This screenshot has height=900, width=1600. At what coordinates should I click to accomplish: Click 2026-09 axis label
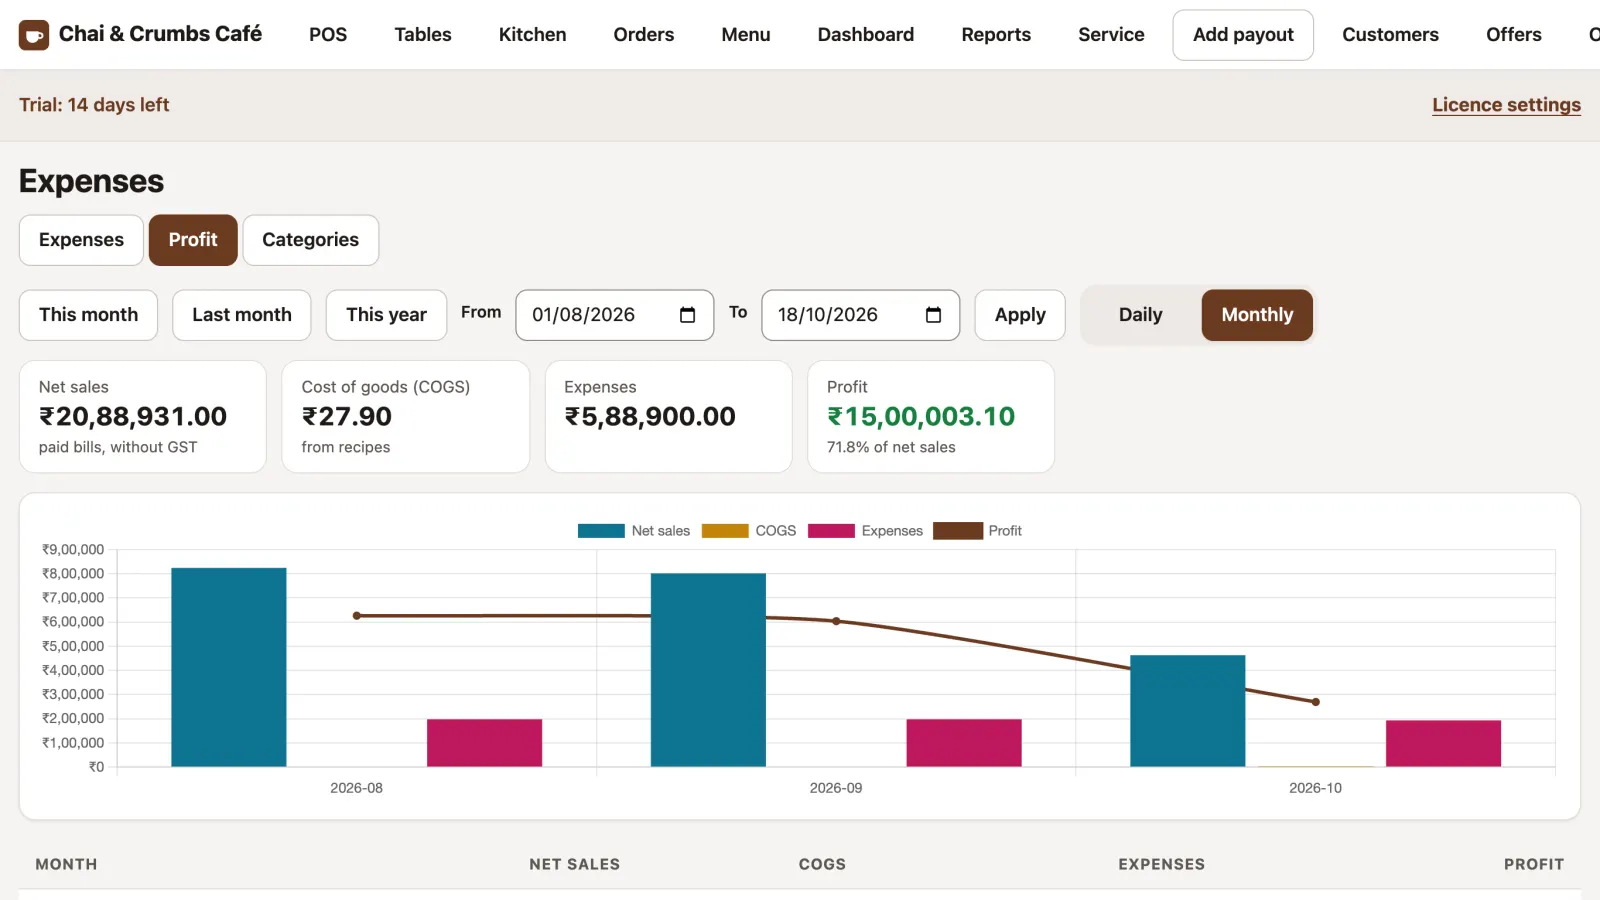[836, 788]
